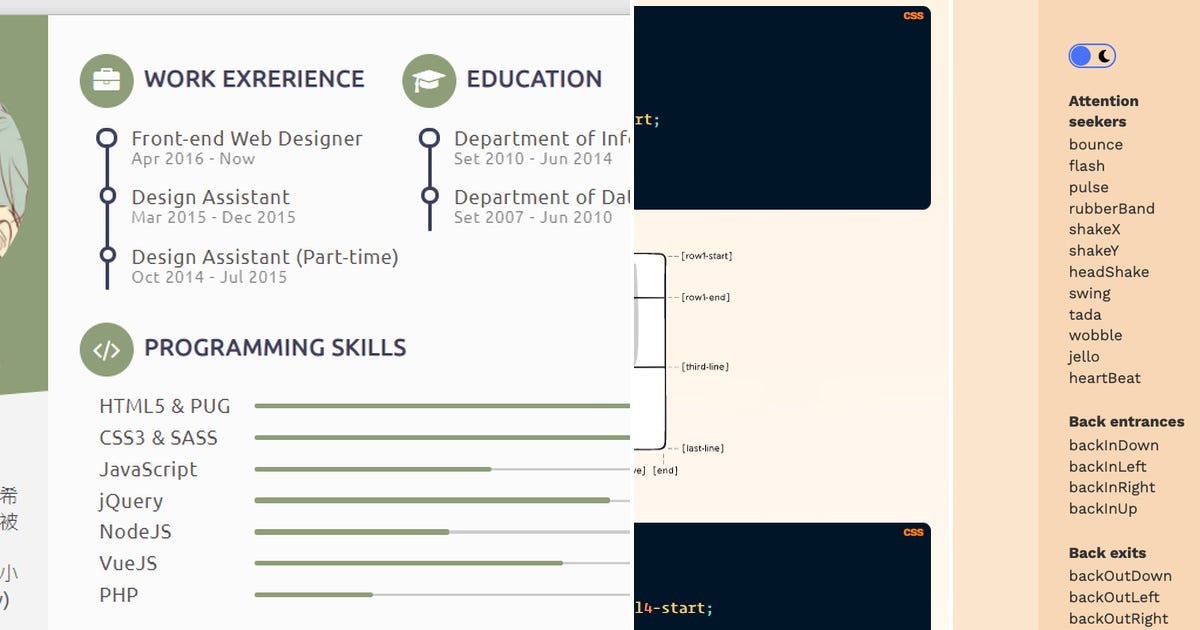Screen dimensions: 1200x630
Task: Select backInDown under Back entrances
Action: (x=1114, y=445)
